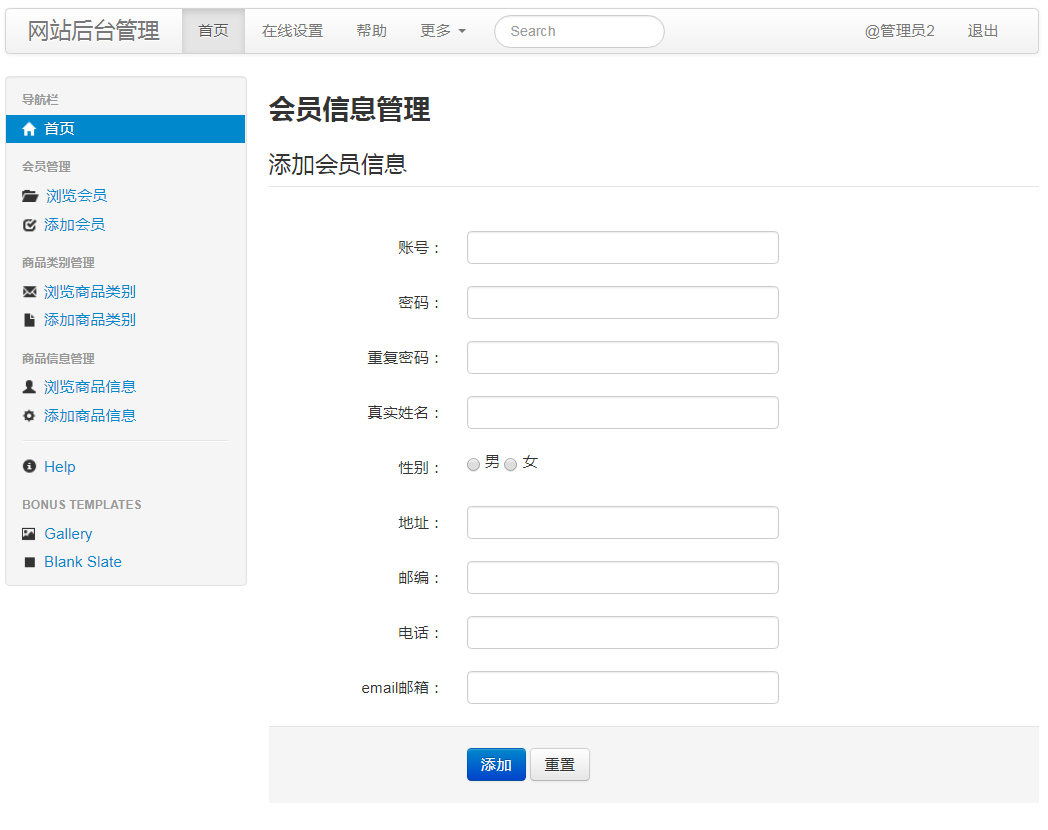Open the Gallery template link
The height and width of the screenshot is (830, 1048).
68,533
